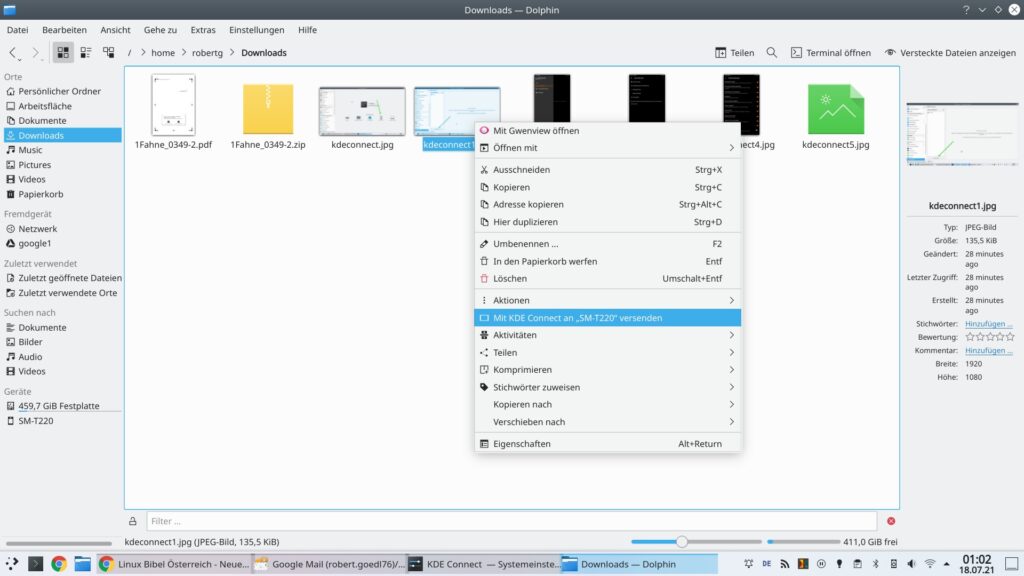Set rating with the first star
The width and height of the screenshot is (1024, 576).
click(970, 337)
